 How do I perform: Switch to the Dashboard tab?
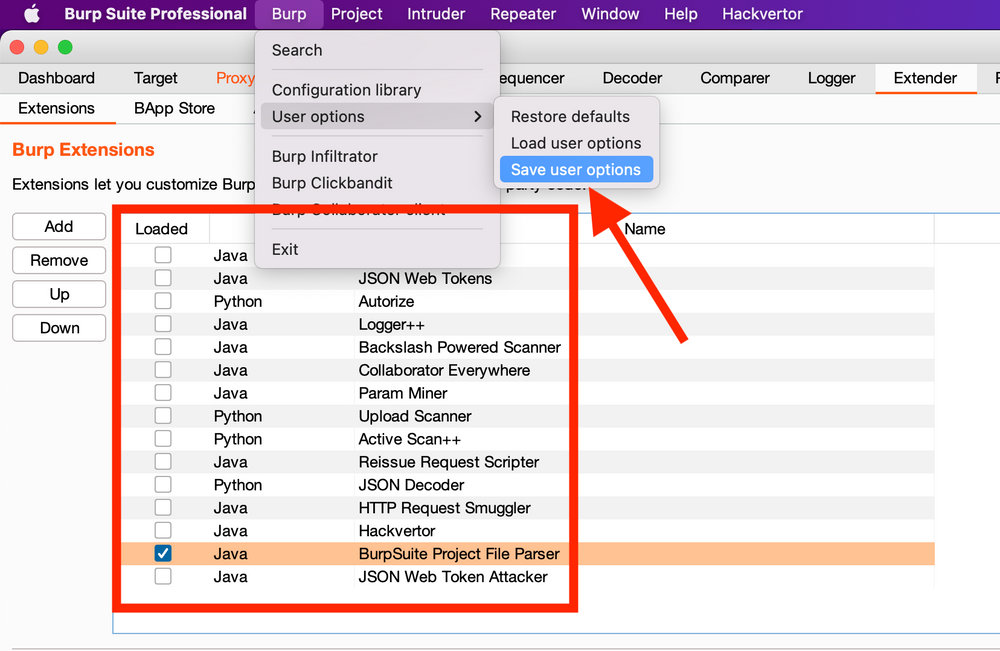(57, 78)
